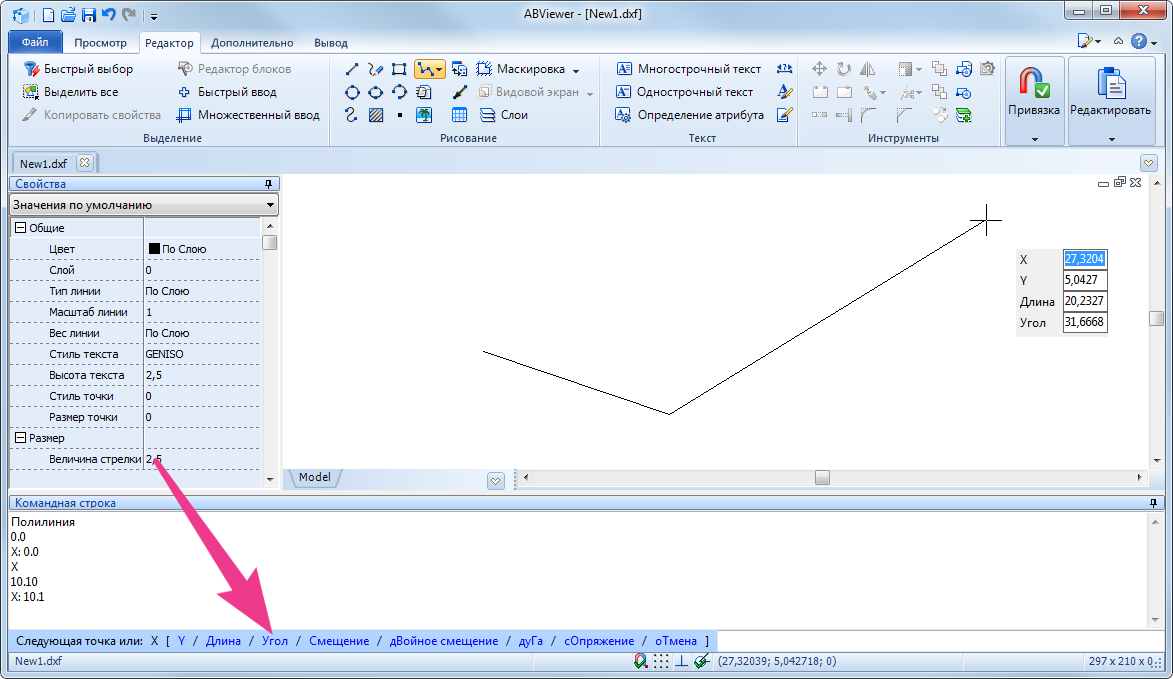Image resolution: width=1173 pixels, height=679 pixels.
Task: Collapse the Общие property group
Action: coord(19,228)
